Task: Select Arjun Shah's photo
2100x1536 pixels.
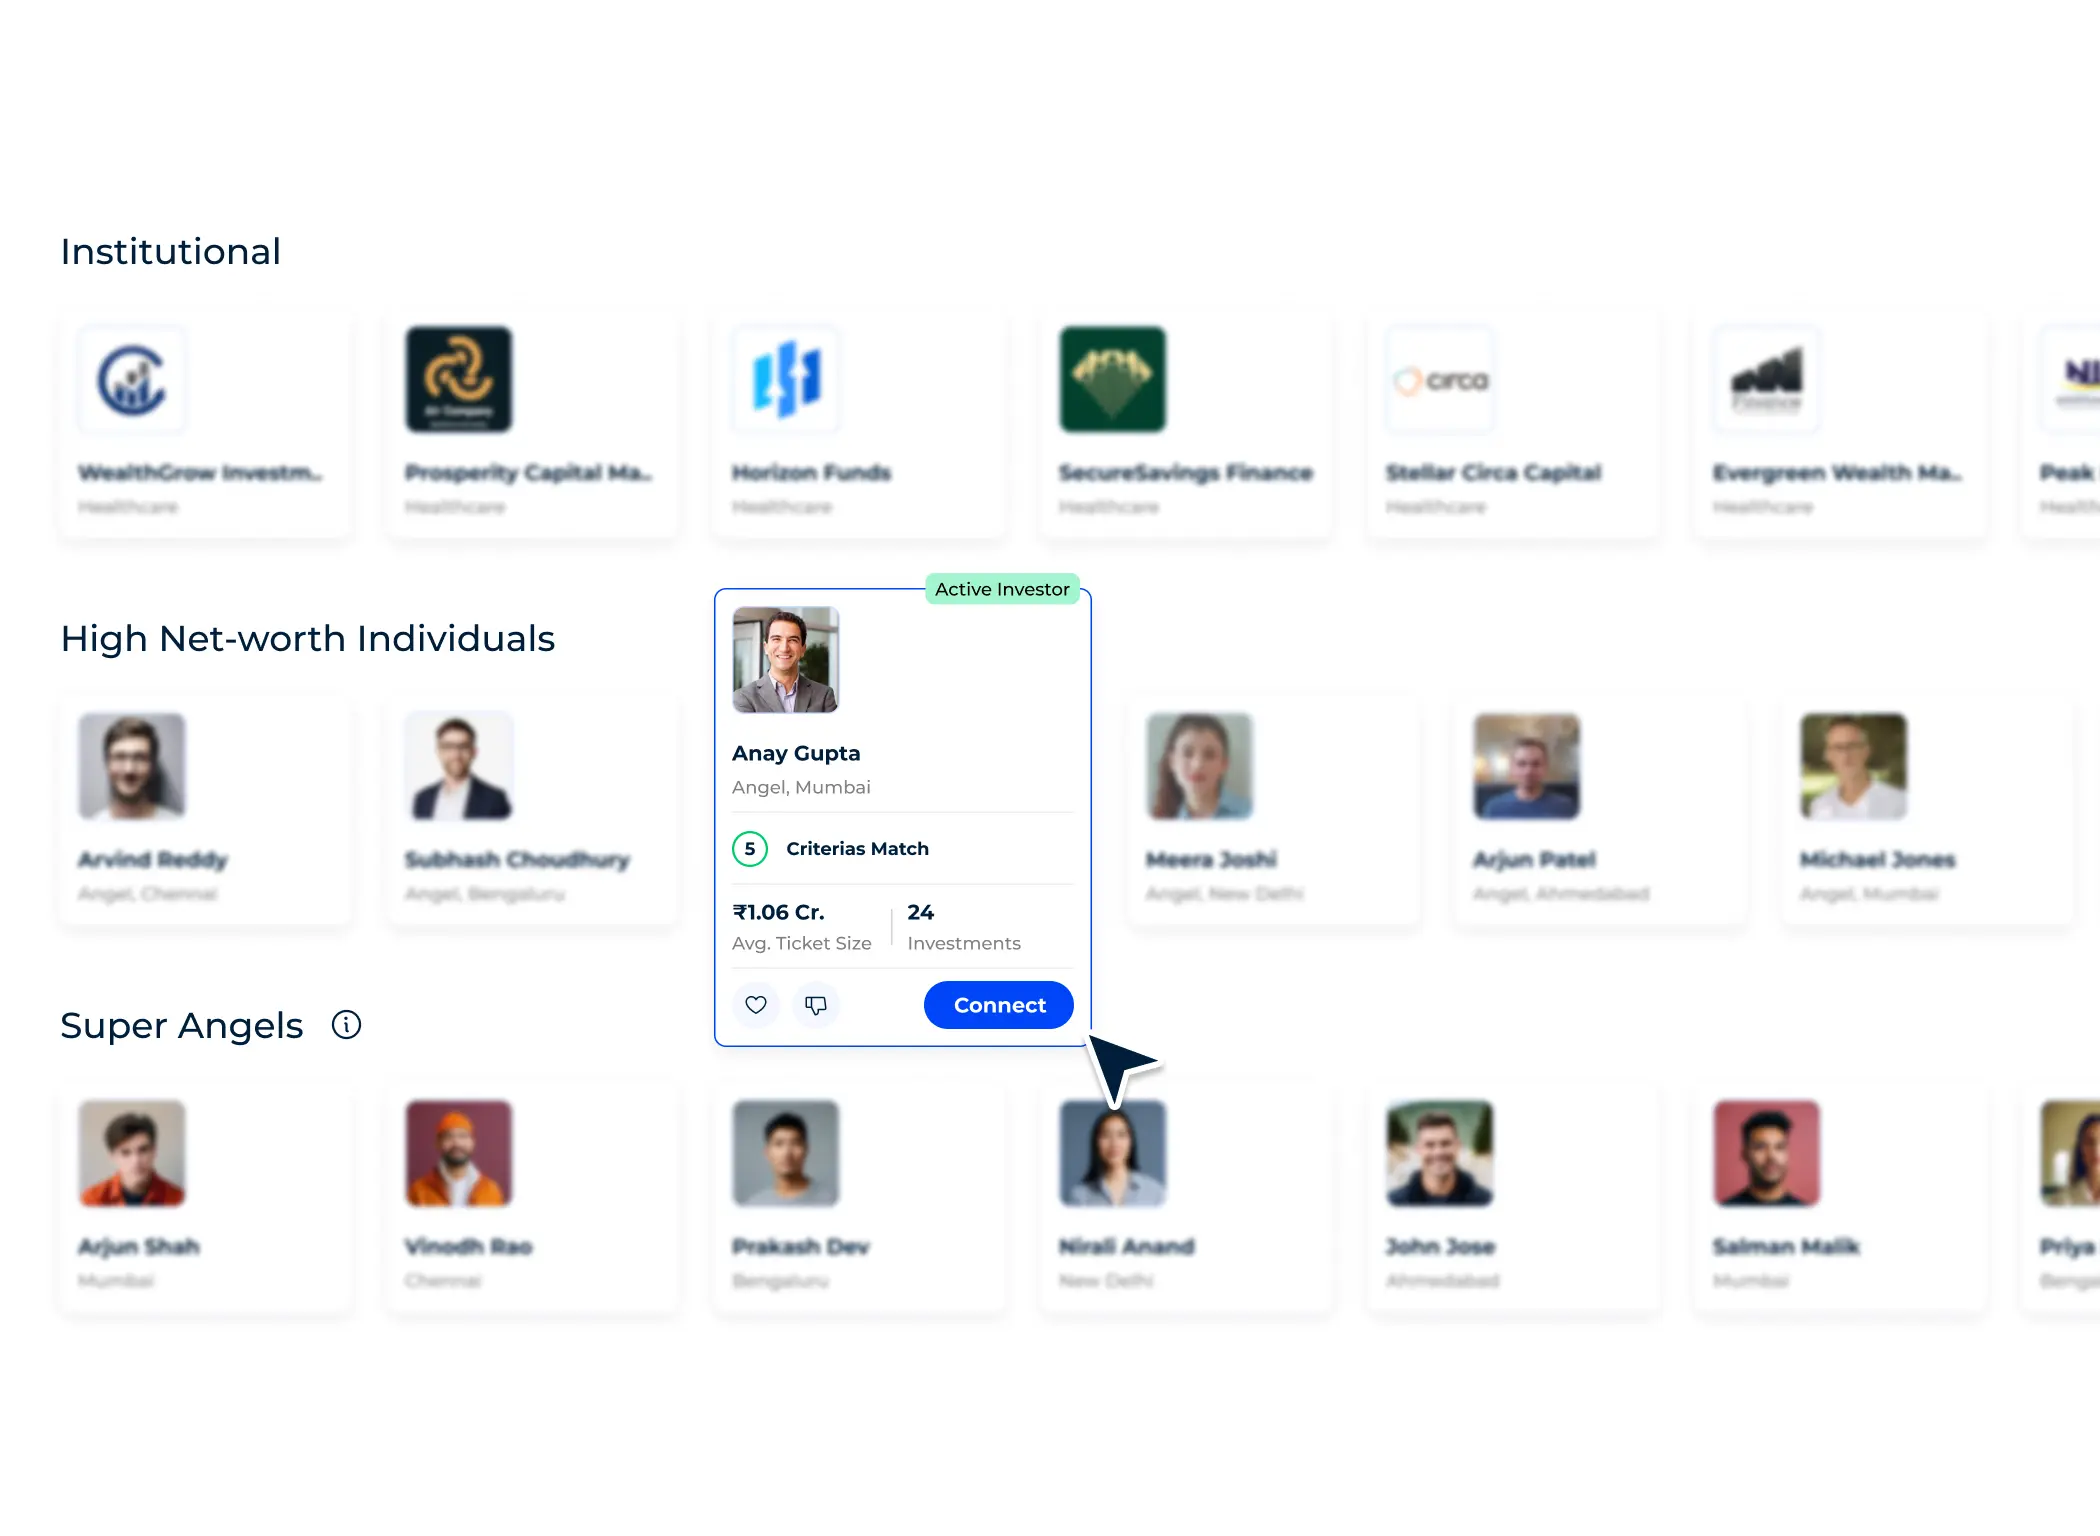Action: point(132,1154)
